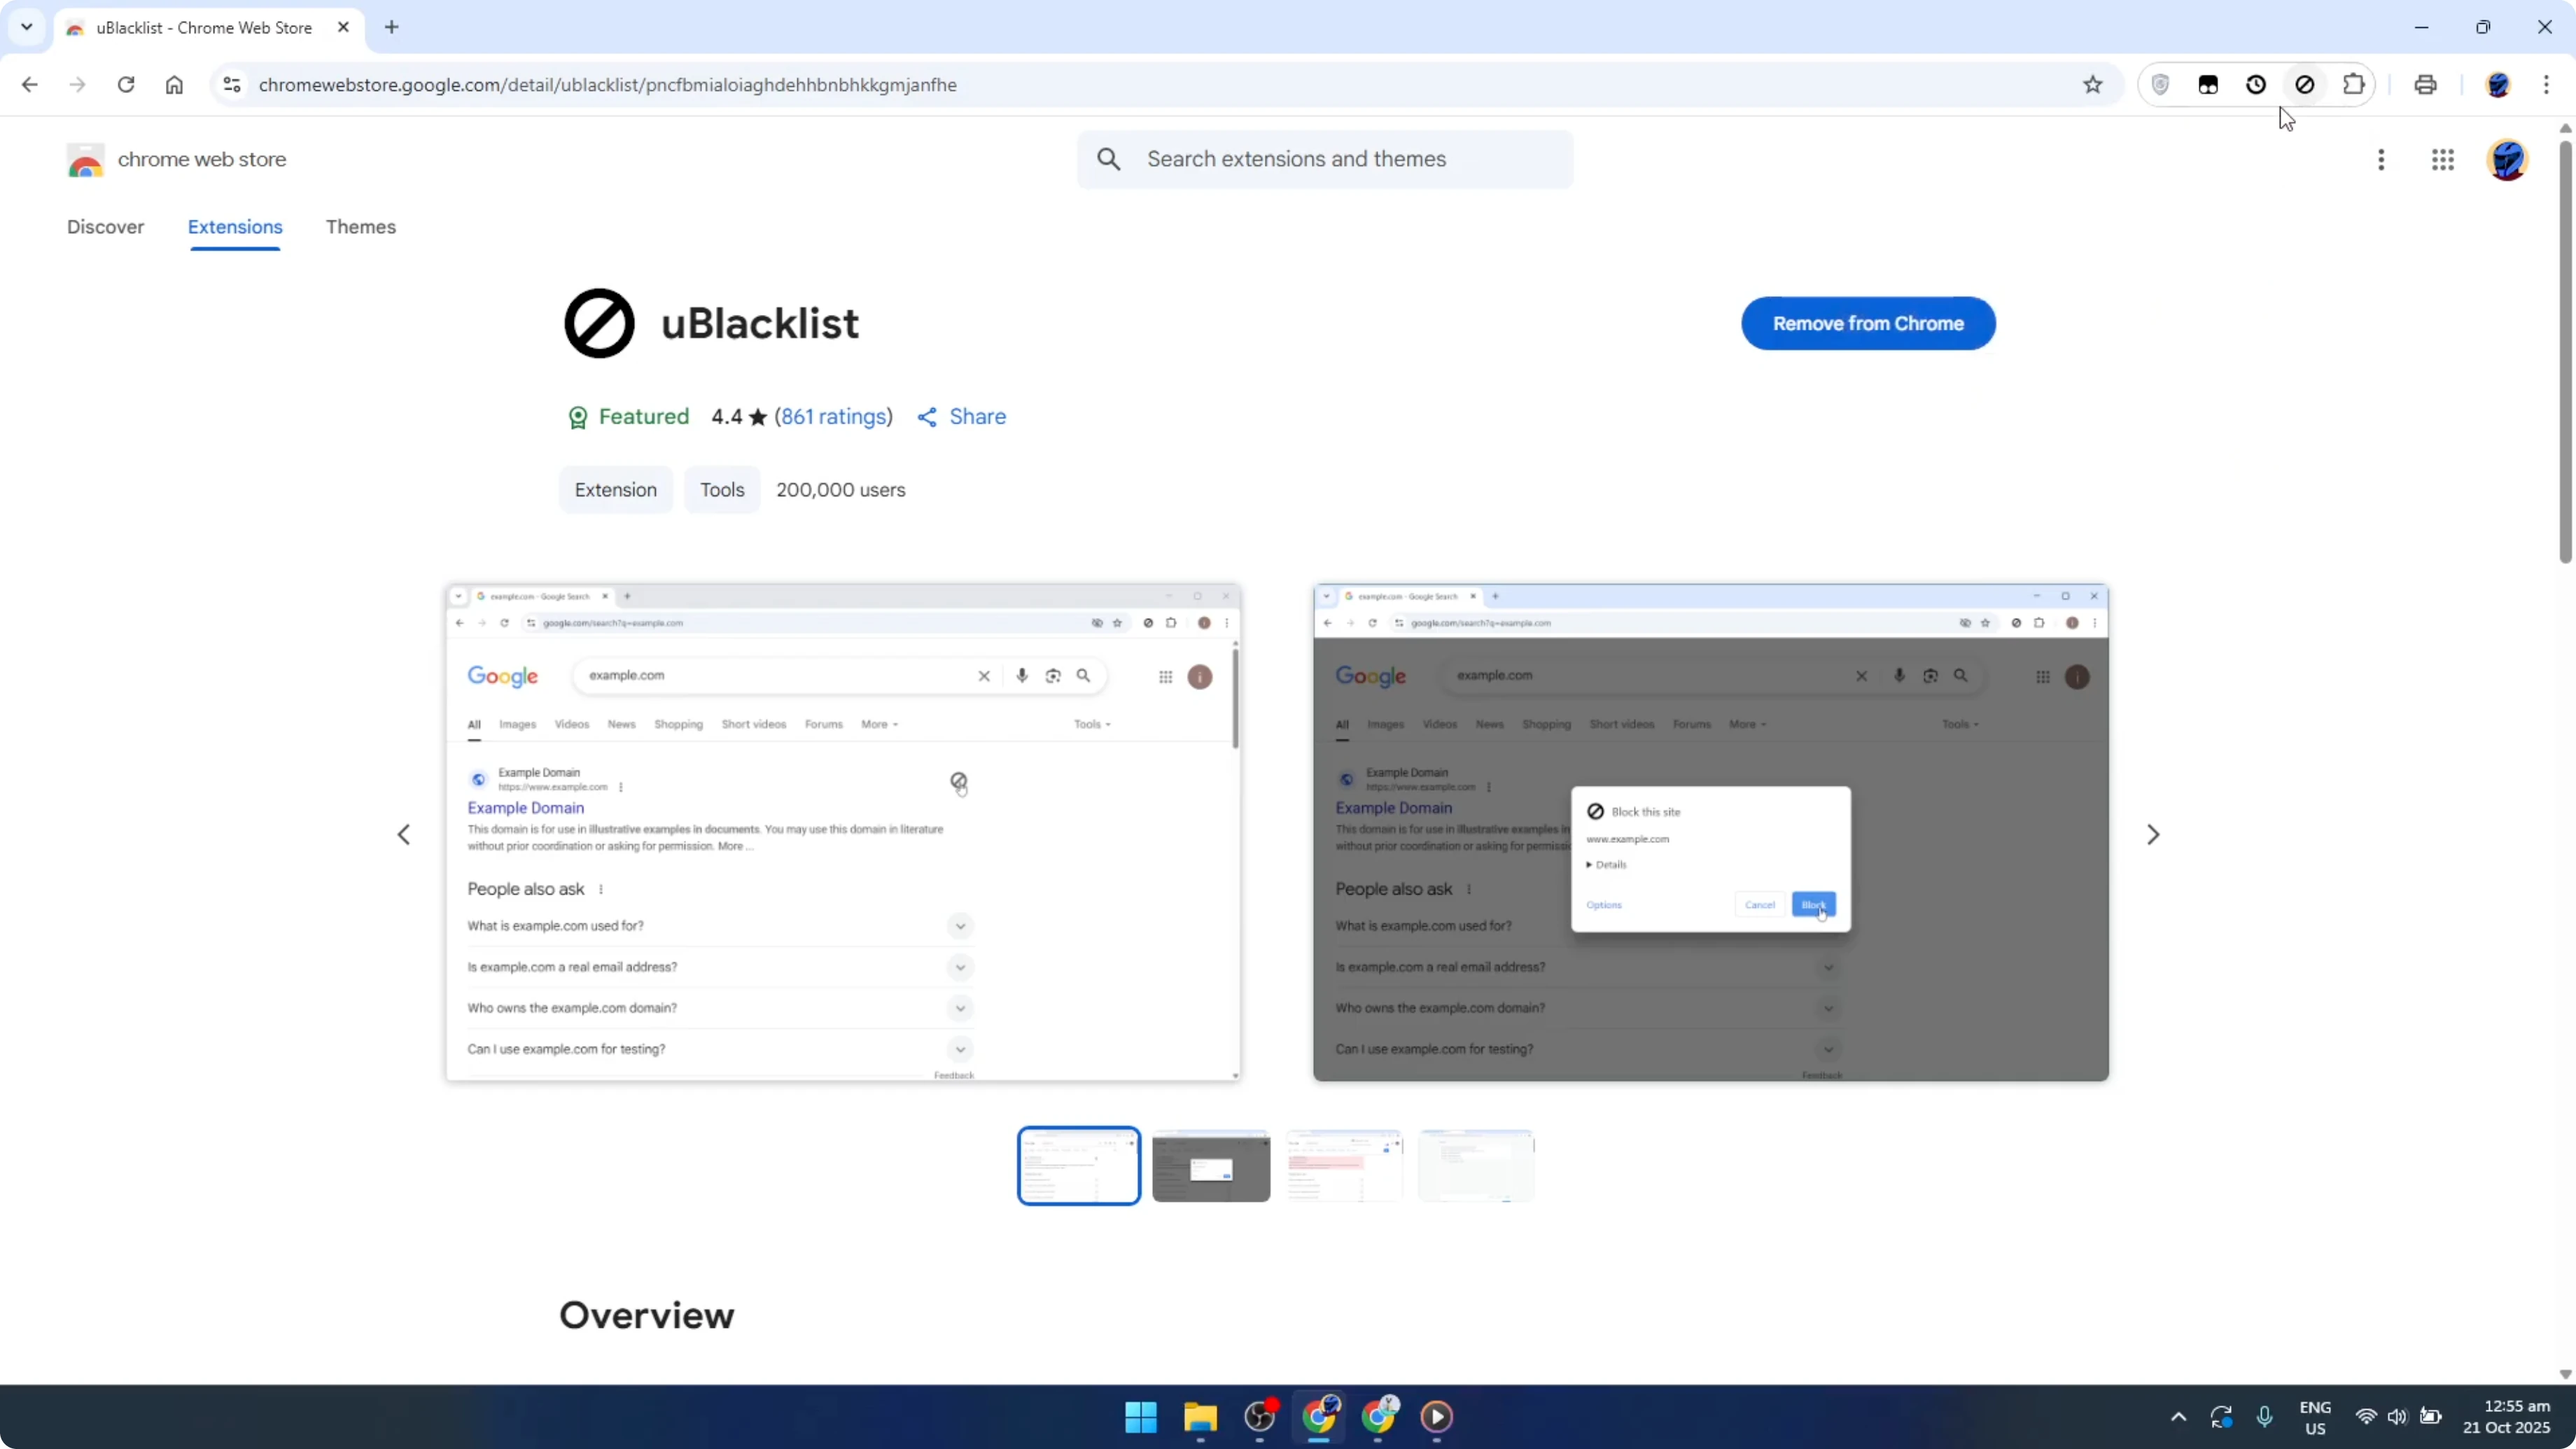Open the Extensions puzzle piece icon

[x=2353, y=84]
